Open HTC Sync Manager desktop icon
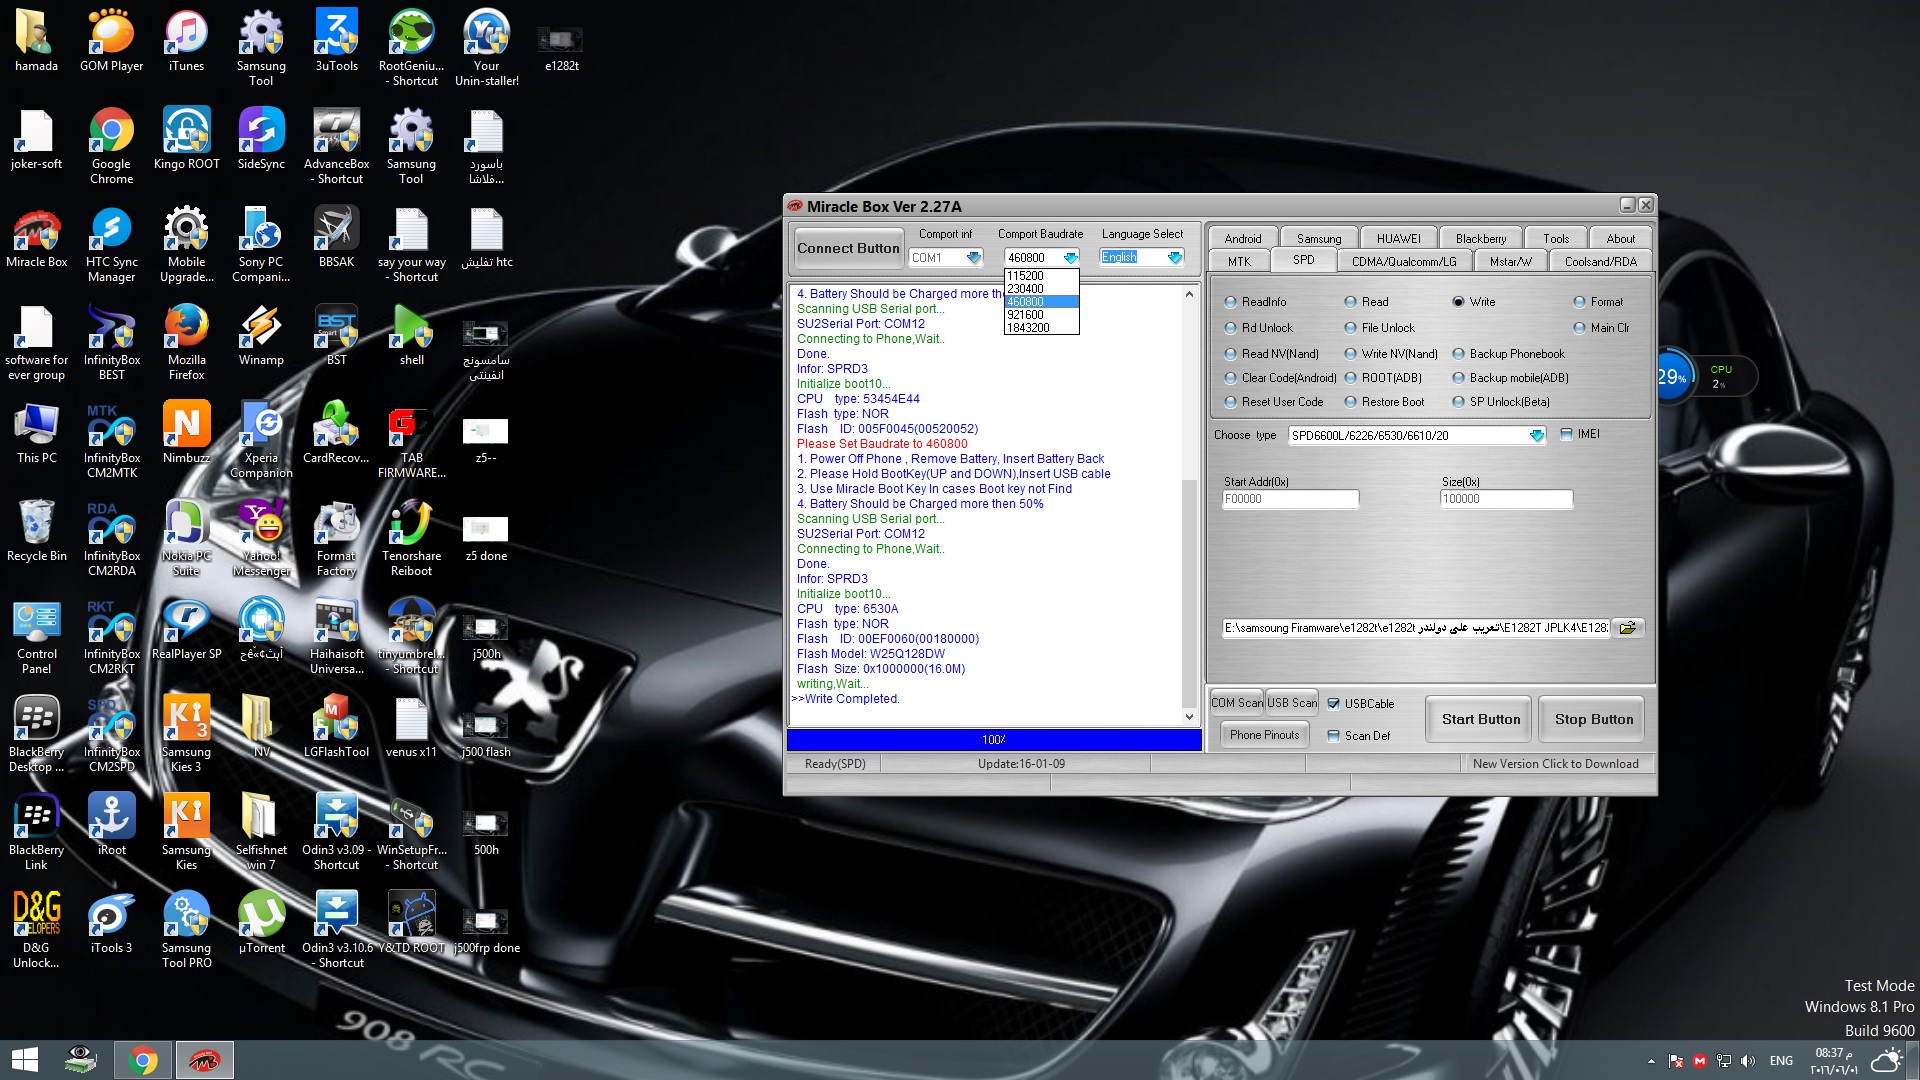 tap(111, 245)
